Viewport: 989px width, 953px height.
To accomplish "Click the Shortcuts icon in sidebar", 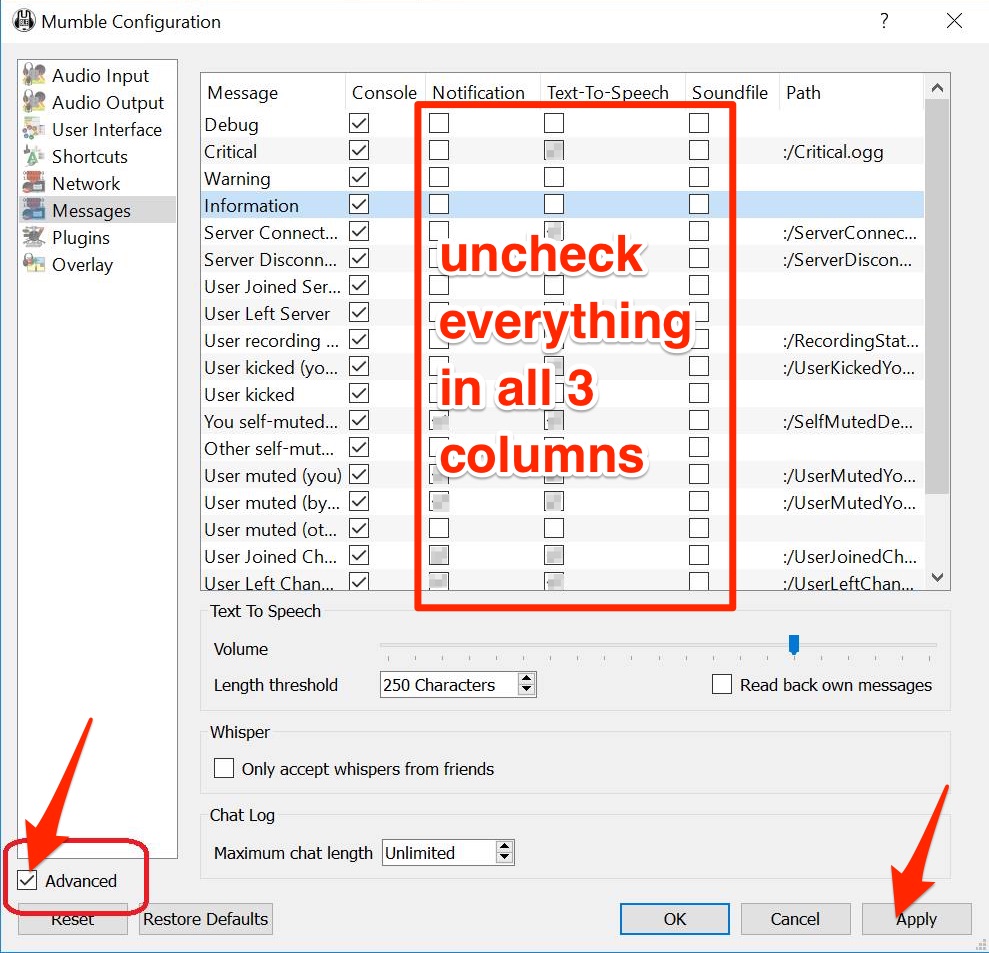I will (34, 156).
